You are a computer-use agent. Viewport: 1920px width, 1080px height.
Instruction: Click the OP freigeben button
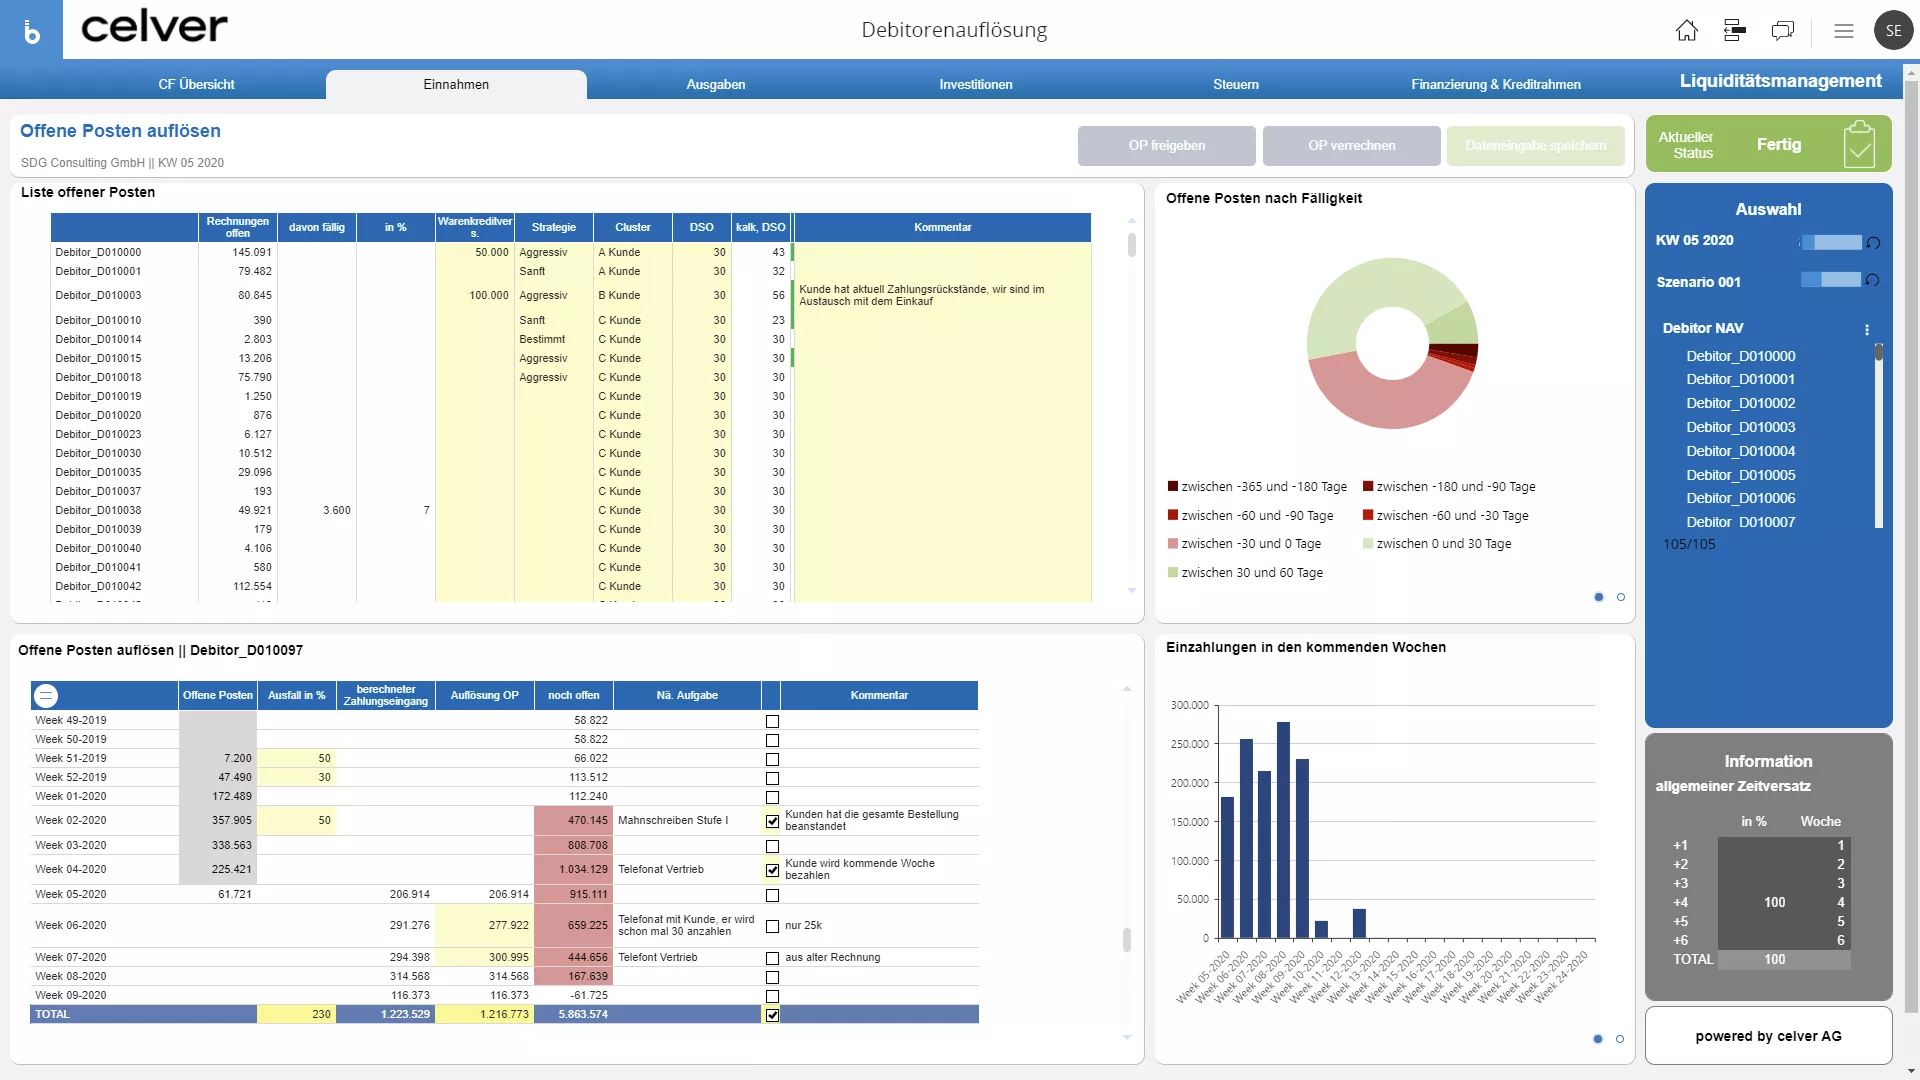[x=1167, y=146]
